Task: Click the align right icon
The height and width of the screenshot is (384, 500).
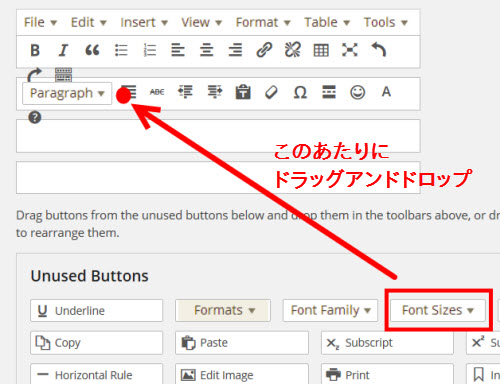Action: 235,50
